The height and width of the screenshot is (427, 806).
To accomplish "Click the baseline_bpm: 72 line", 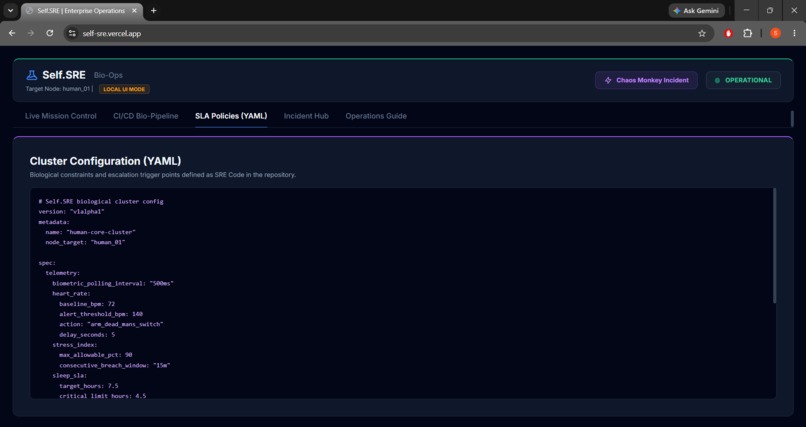I will 87,304.
